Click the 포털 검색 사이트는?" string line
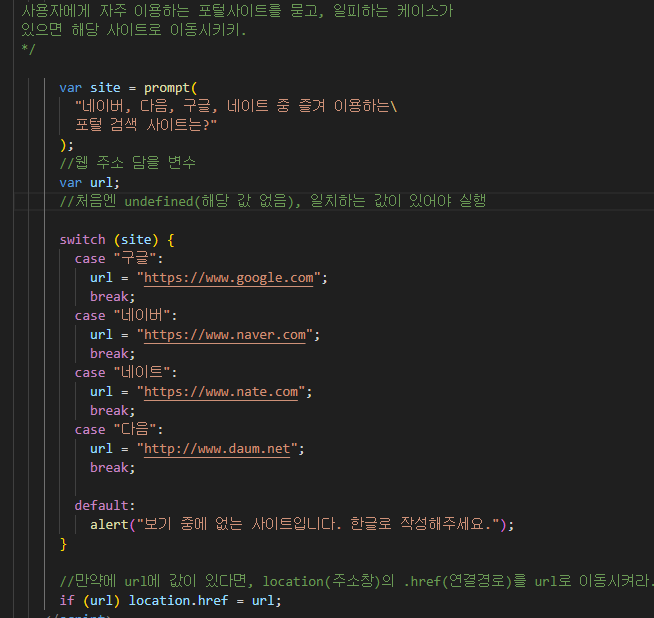This screenshot has width=654, height=618. click(146, 125)
